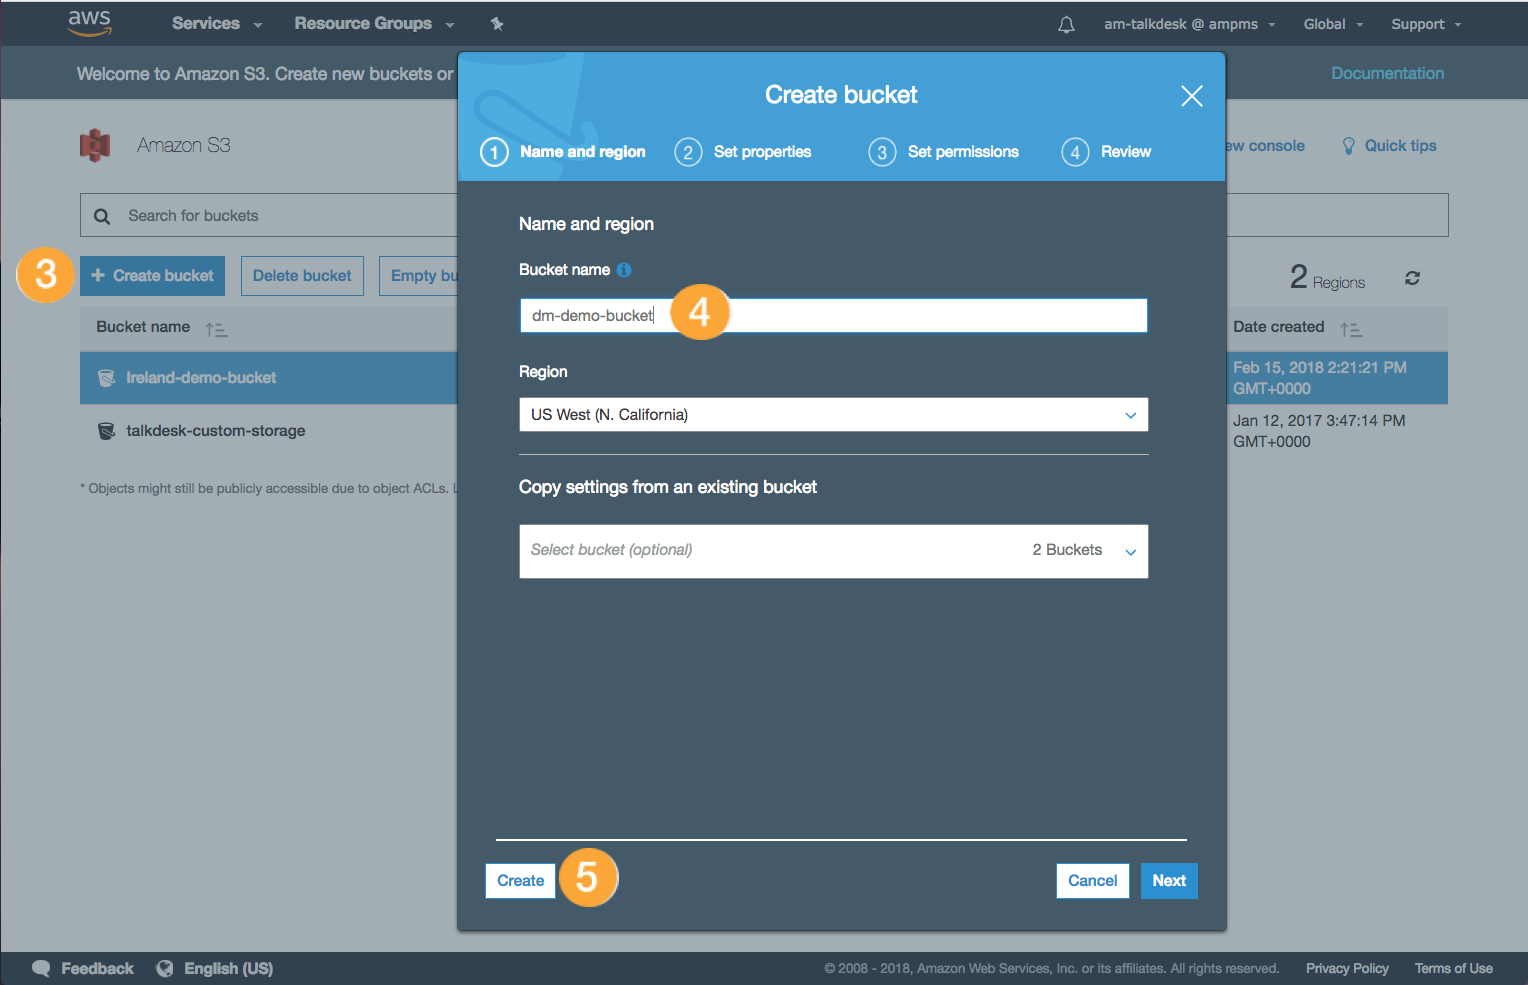Refresh the bucket list with the reload icon
The width and height of the screenshot is (1528, 985).
pos(1412,278)
